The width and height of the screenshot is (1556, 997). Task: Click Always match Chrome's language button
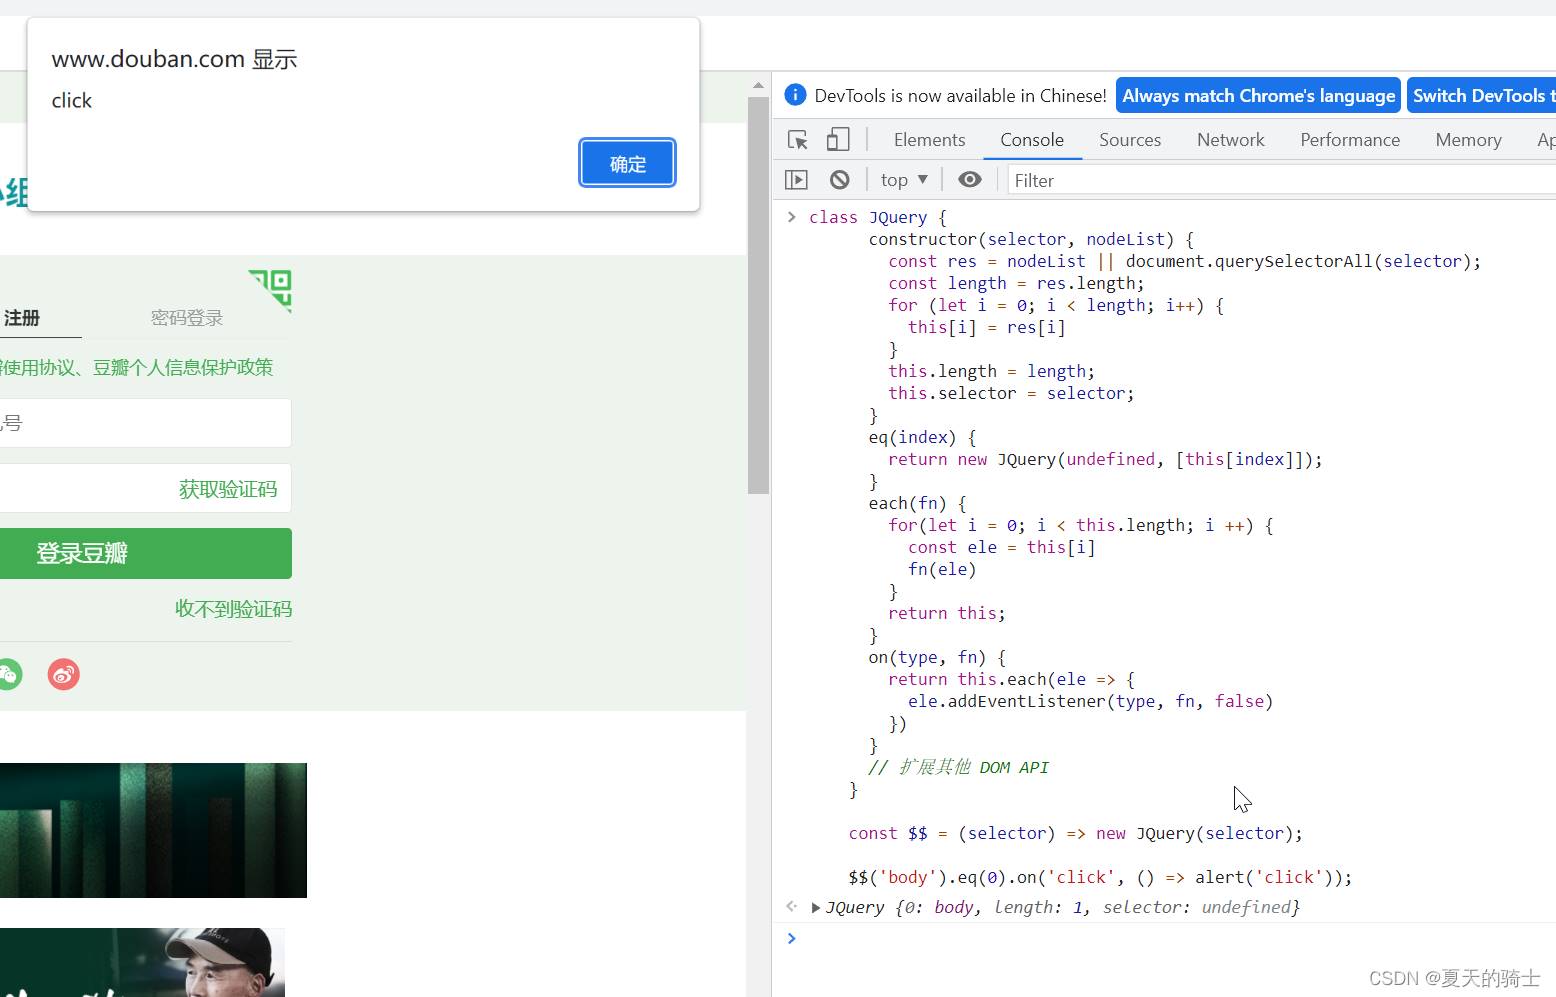pos(1258,96)
